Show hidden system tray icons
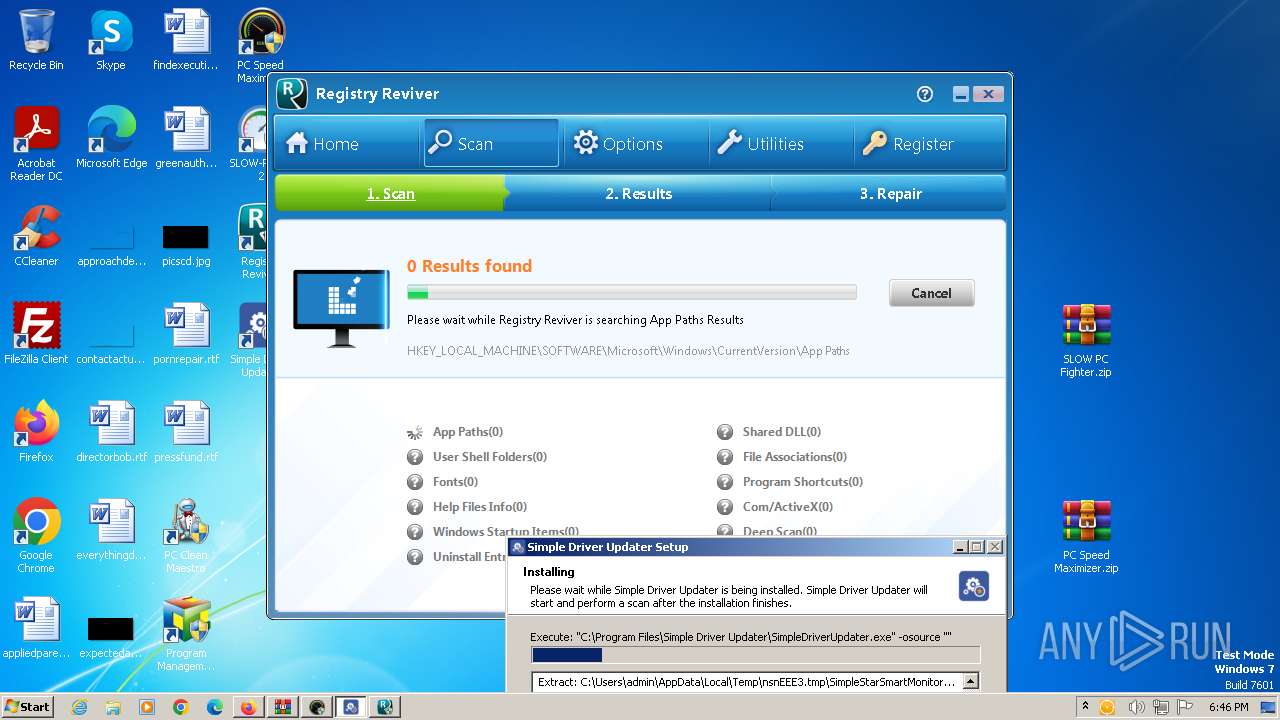1280x720 pixels. click(x=1086, y=707)
